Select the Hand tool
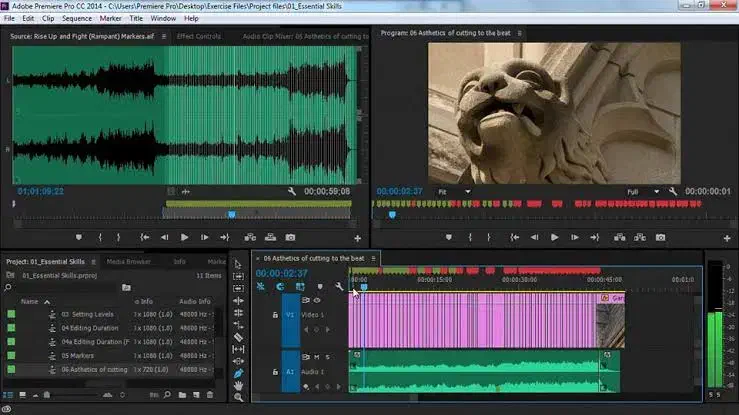 coord(239,385)
